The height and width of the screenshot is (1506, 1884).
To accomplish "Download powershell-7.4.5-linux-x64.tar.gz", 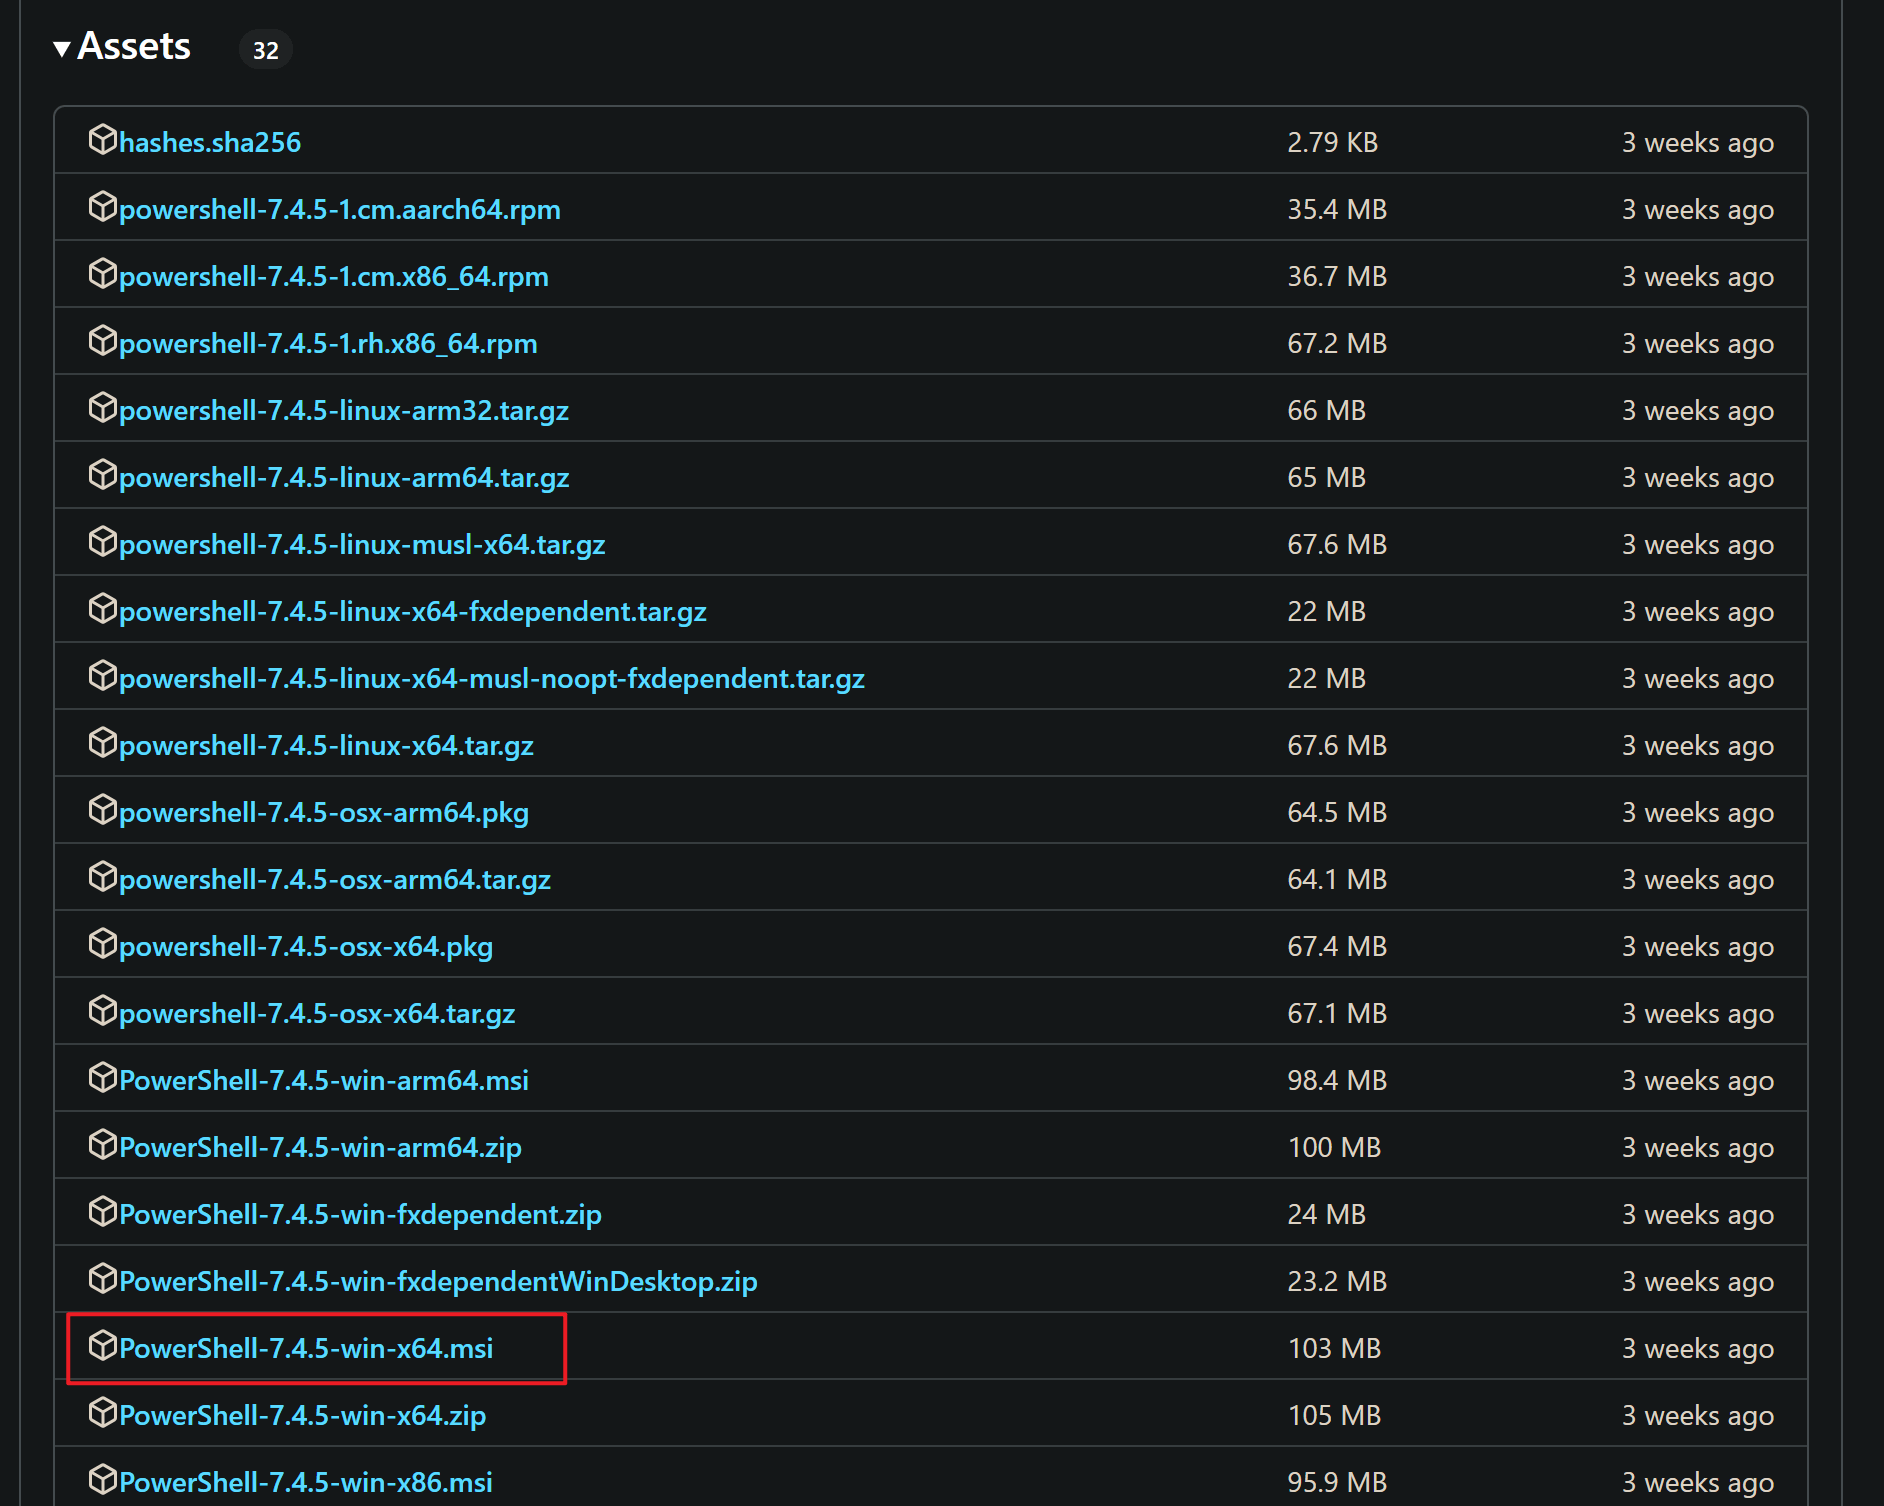I will (326, 745).
